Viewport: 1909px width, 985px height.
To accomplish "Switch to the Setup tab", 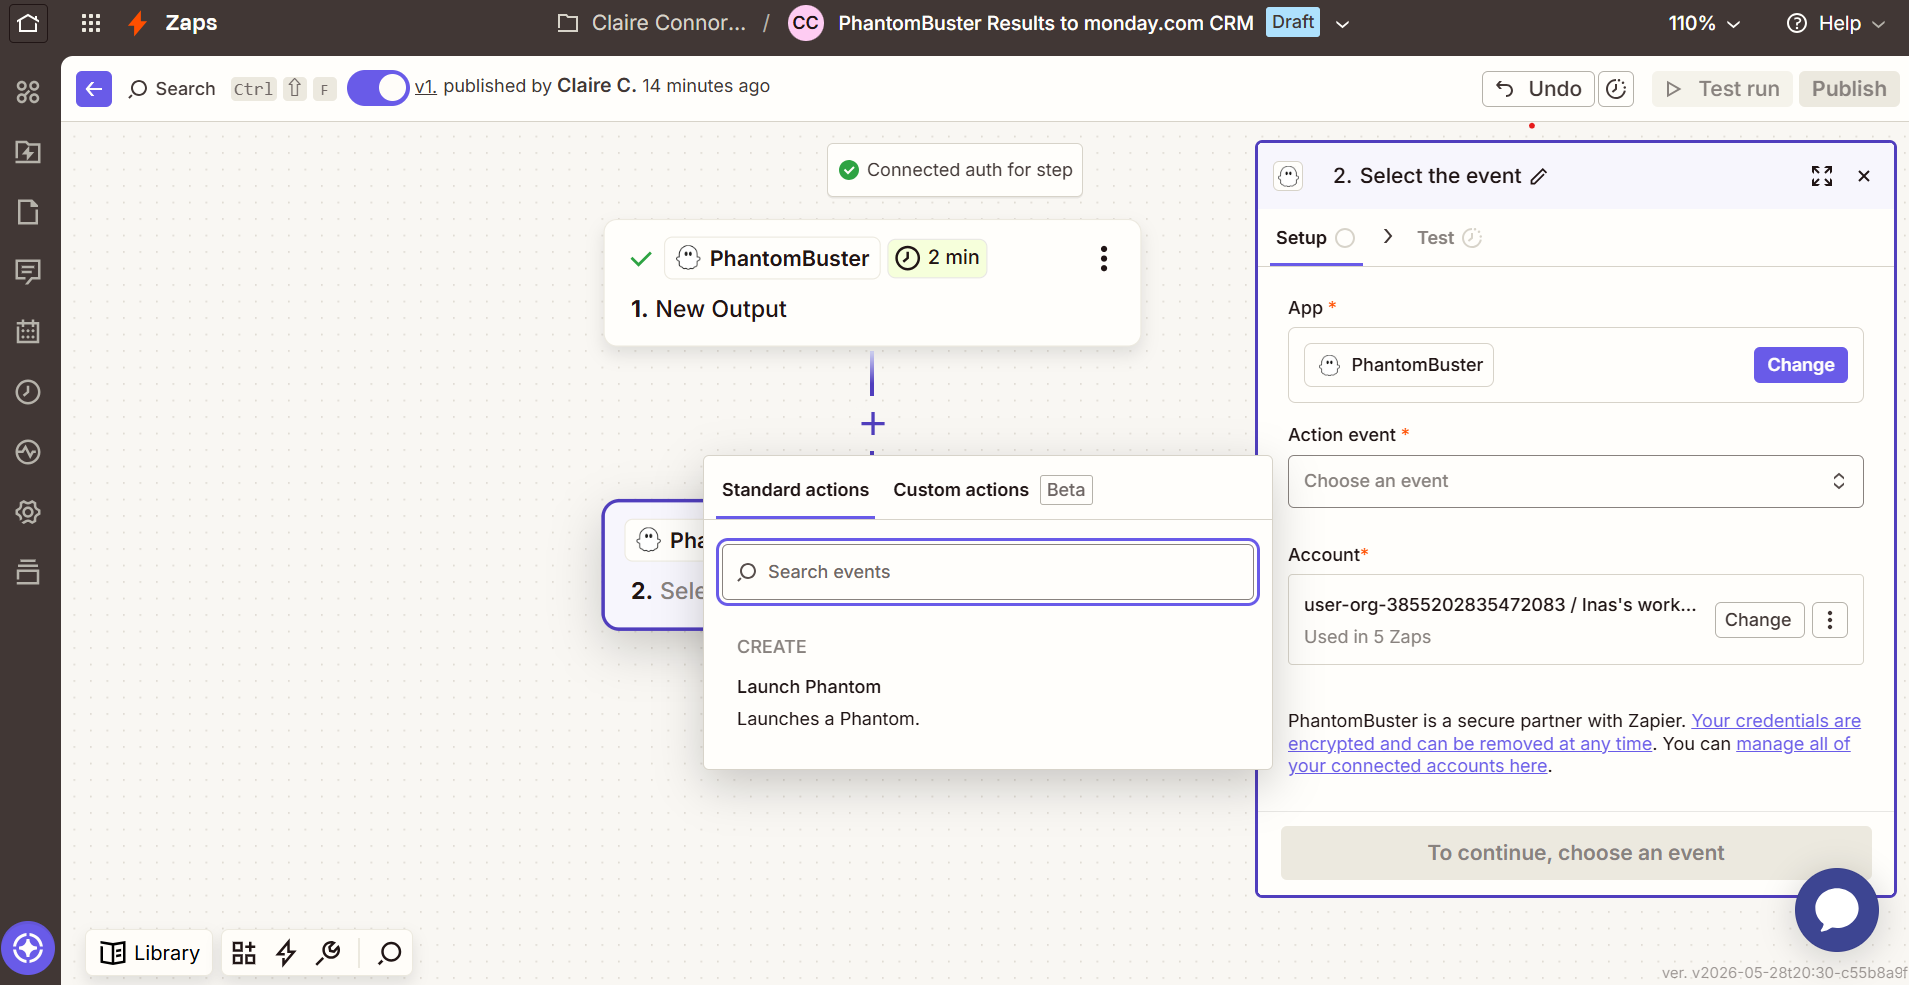I will [1315, 238].
